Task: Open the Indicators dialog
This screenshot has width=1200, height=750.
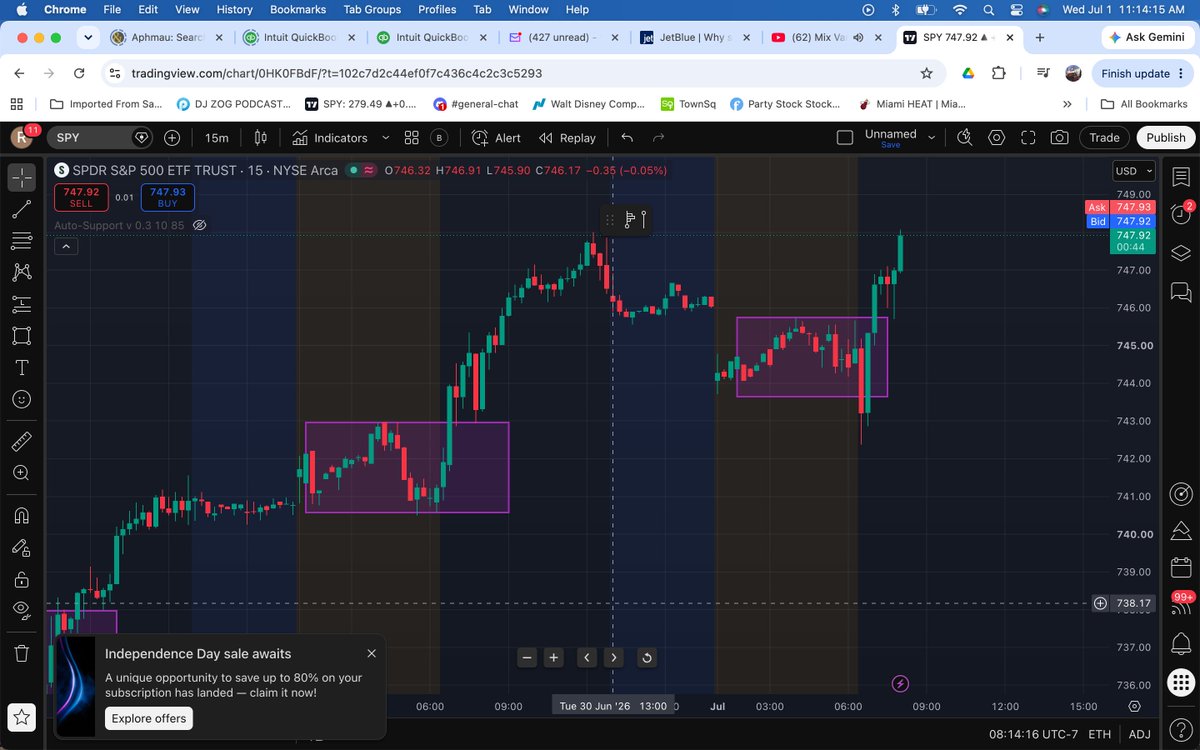Action: click(x=329, y=138)
